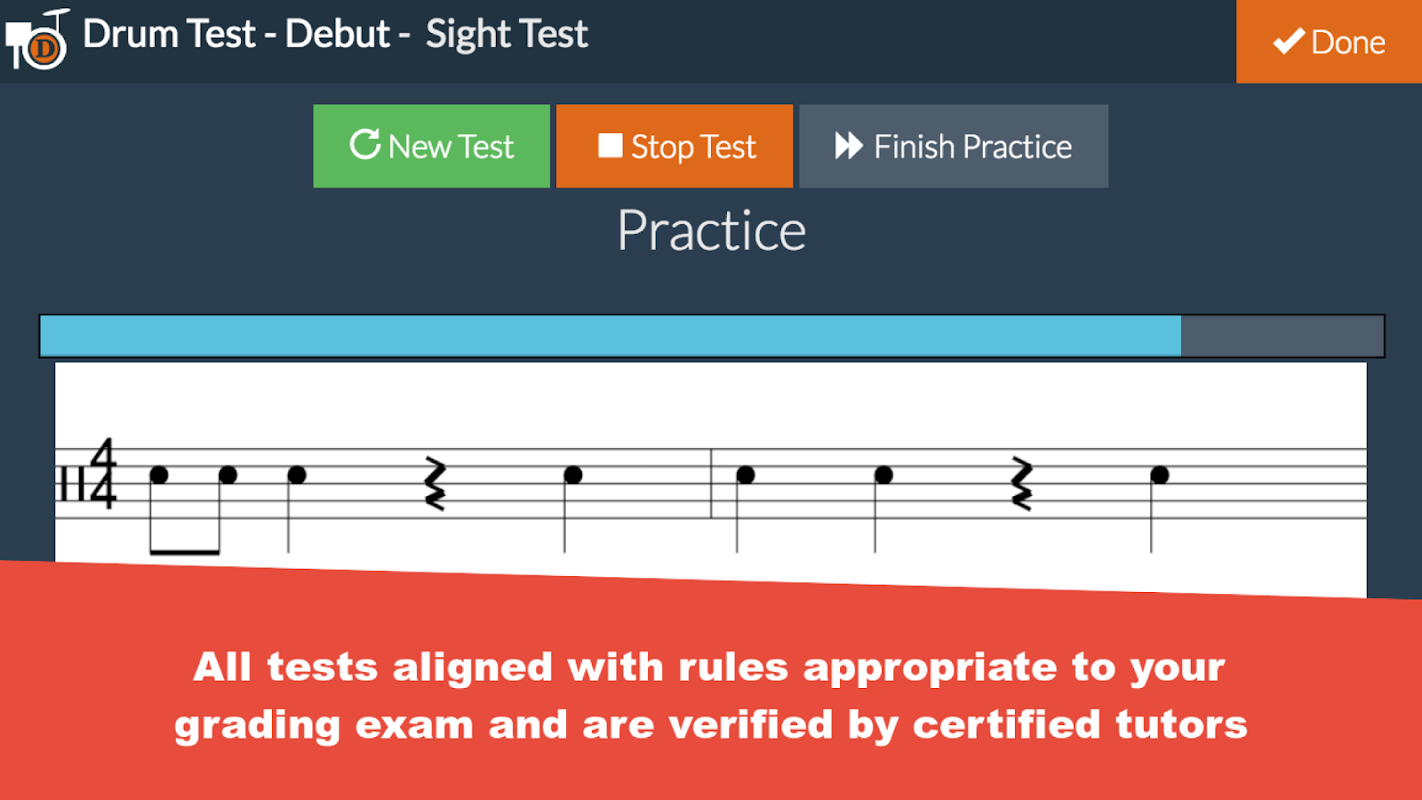Click the filled blue part of progress bar
The width and height of the screenshot is (1422, 800).
(x=610, y=336)
